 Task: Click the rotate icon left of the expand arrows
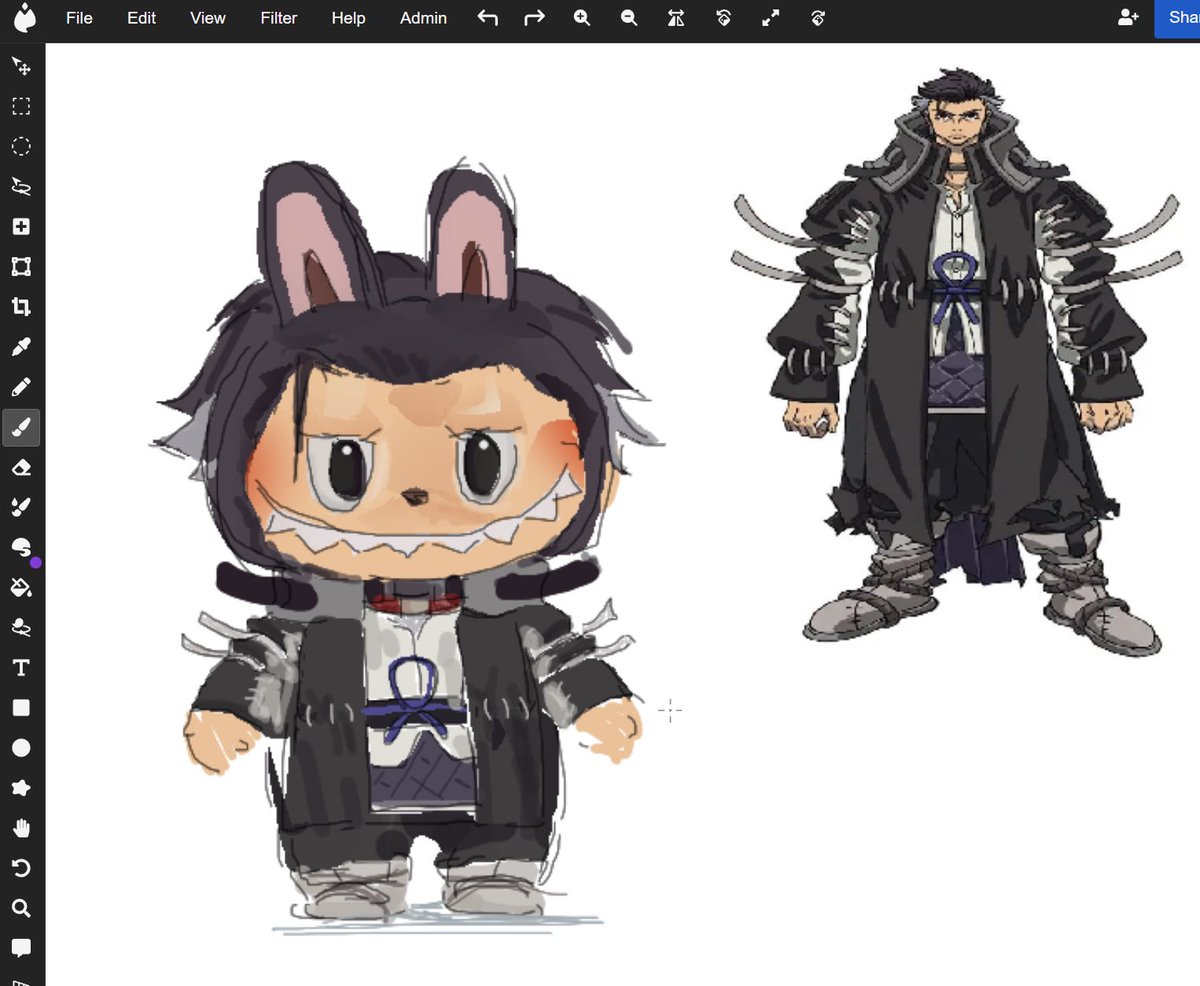(x=723, y=18)
